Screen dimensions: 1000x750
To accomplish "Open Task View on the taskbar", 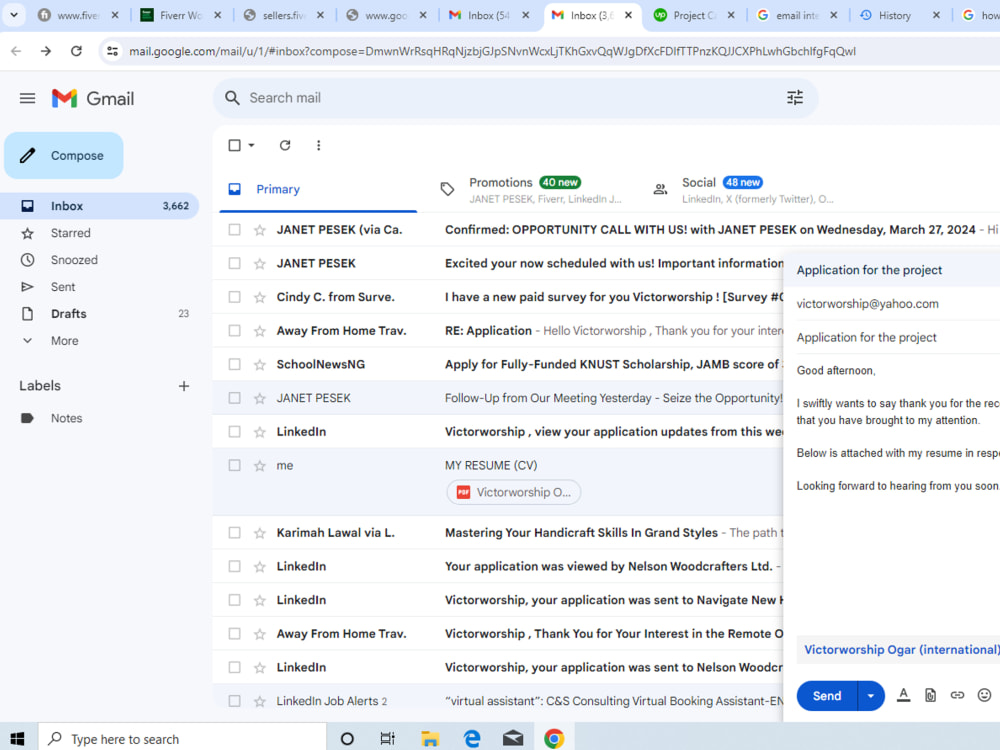I will pyautogui.click(x=387, y=739).
